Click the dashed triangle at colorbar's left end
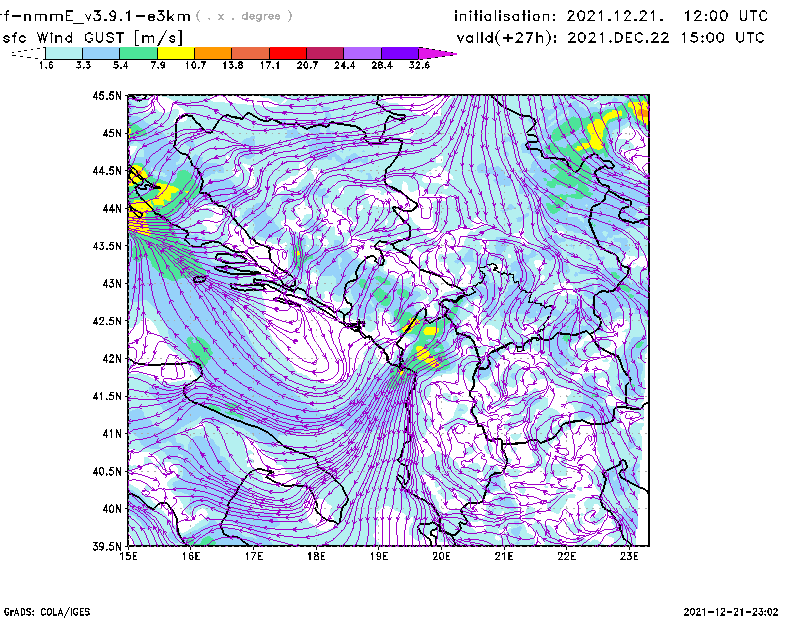This screenshot has height=618, width=800. pos(28,53)
